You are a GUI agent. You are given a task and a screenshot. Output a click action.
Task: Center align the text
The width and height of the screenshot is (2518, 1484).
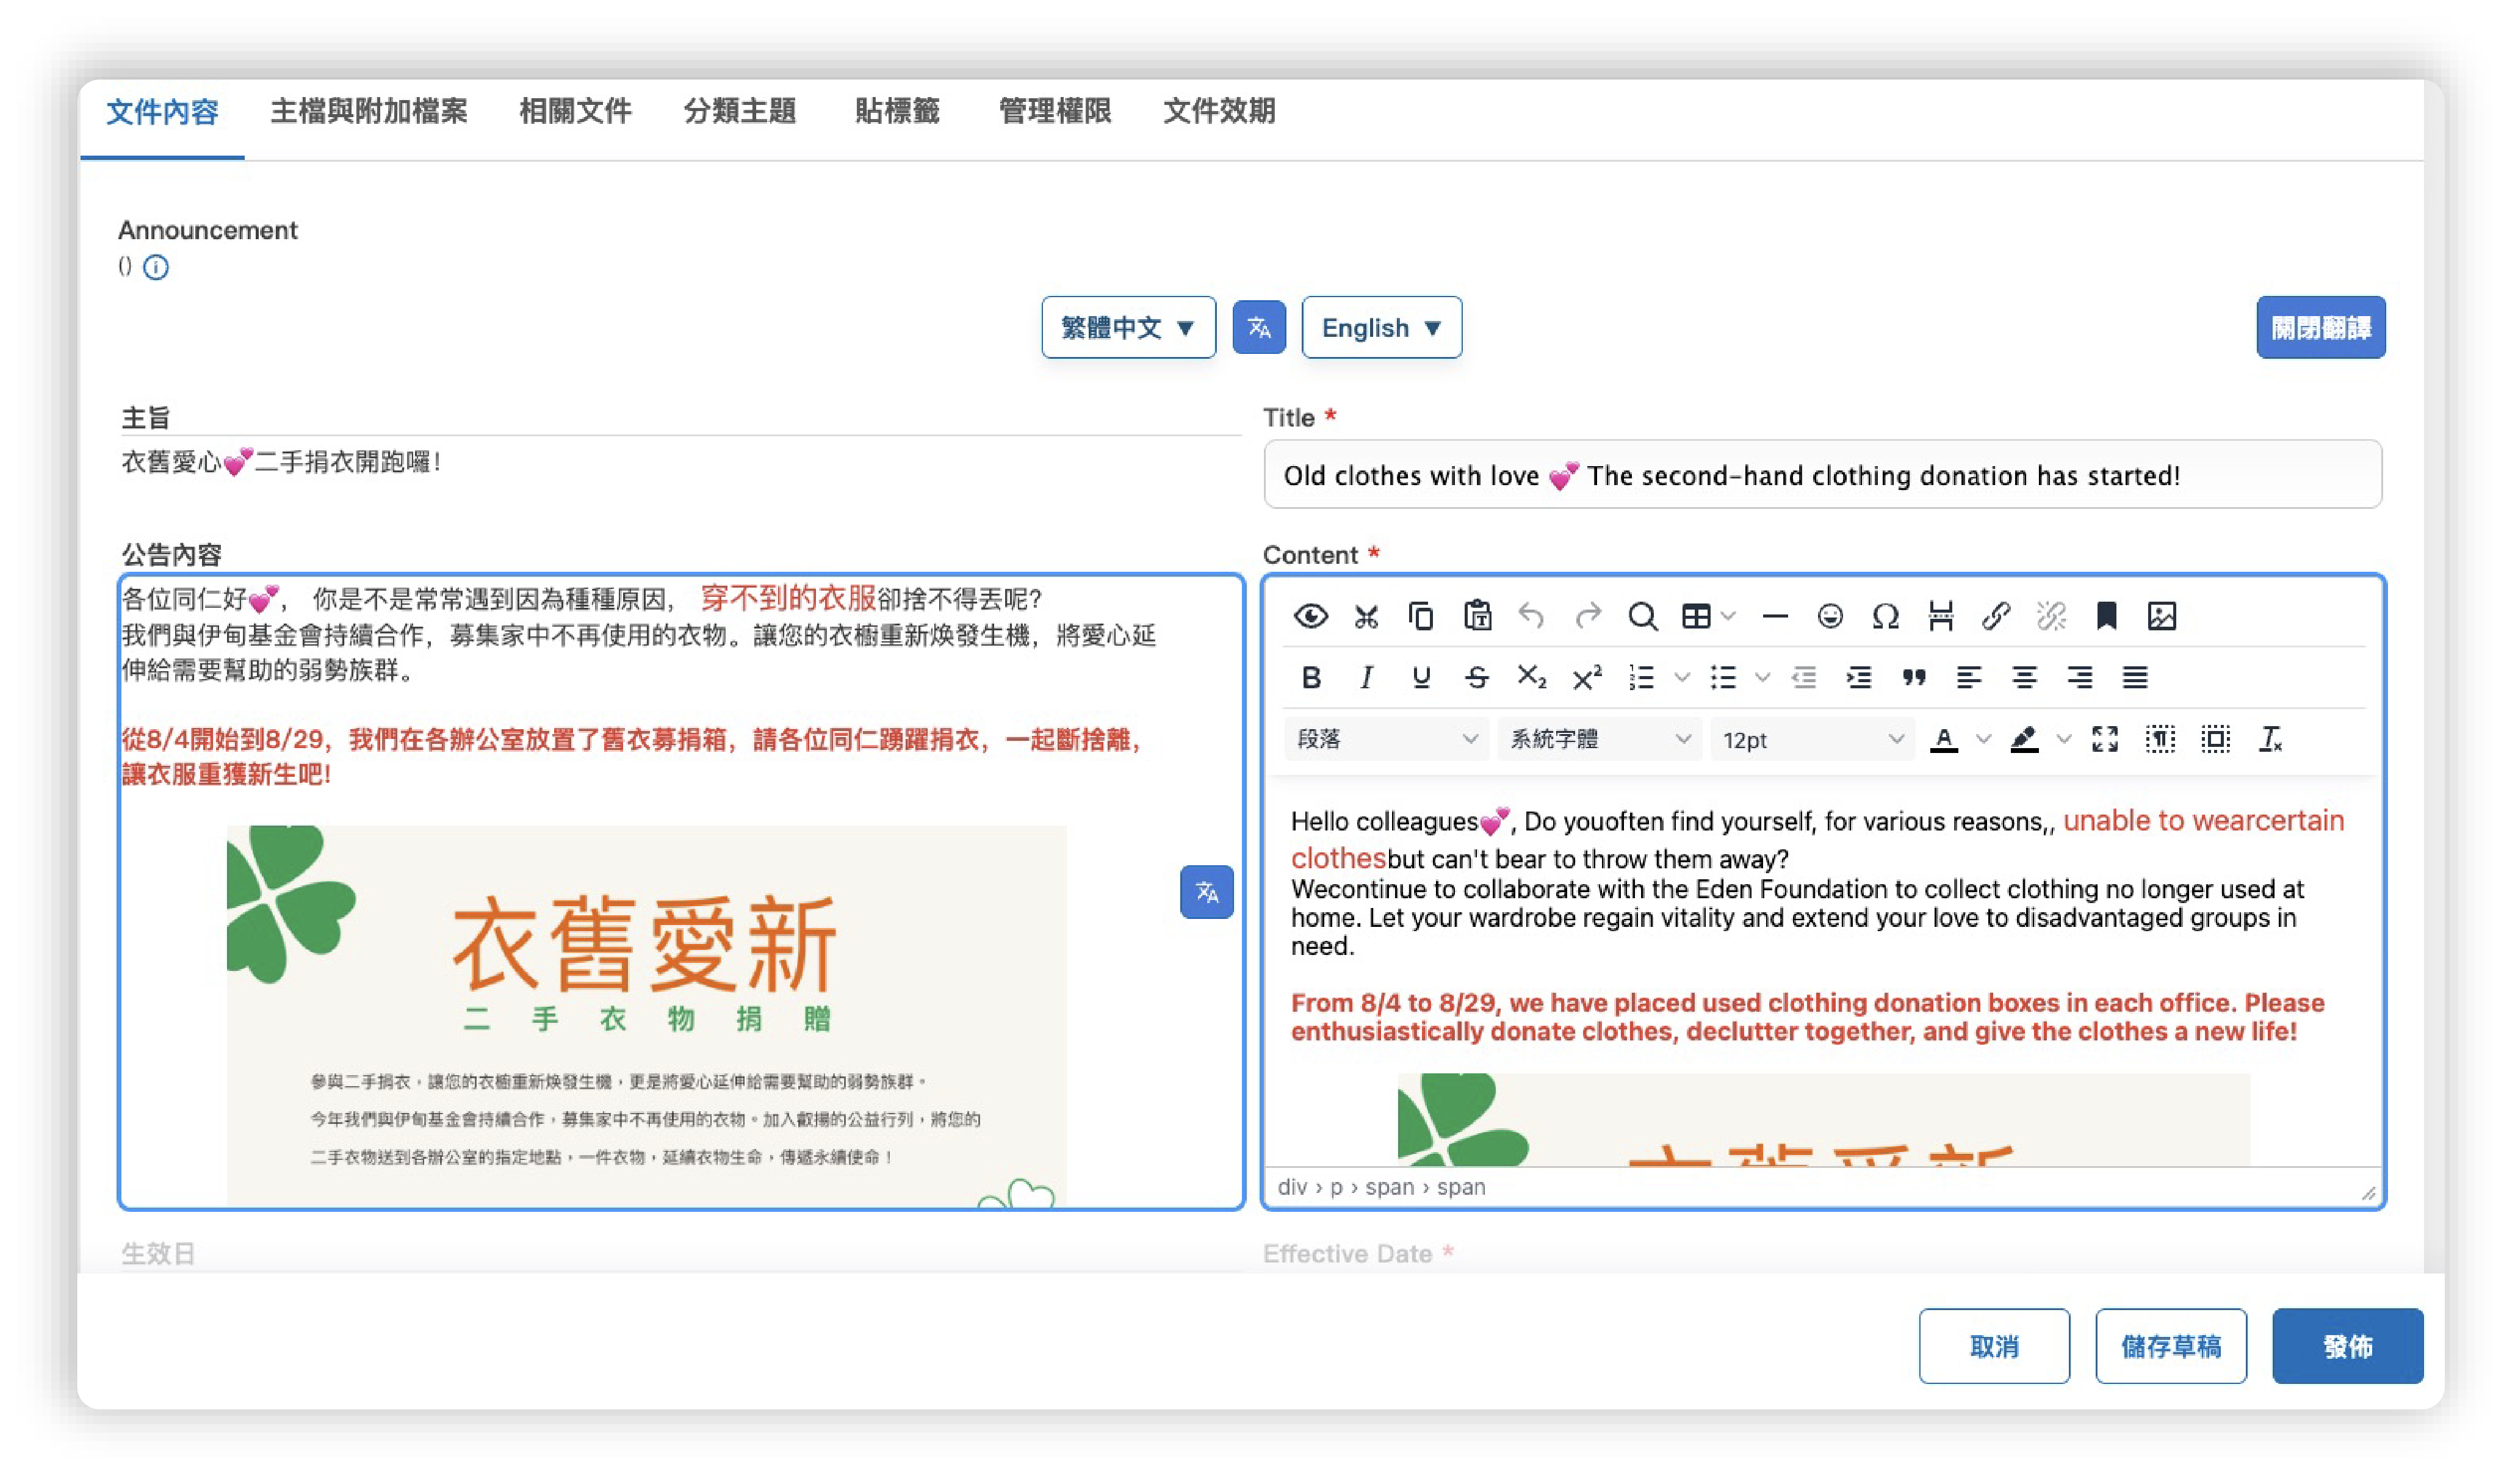click(2025, 678)
